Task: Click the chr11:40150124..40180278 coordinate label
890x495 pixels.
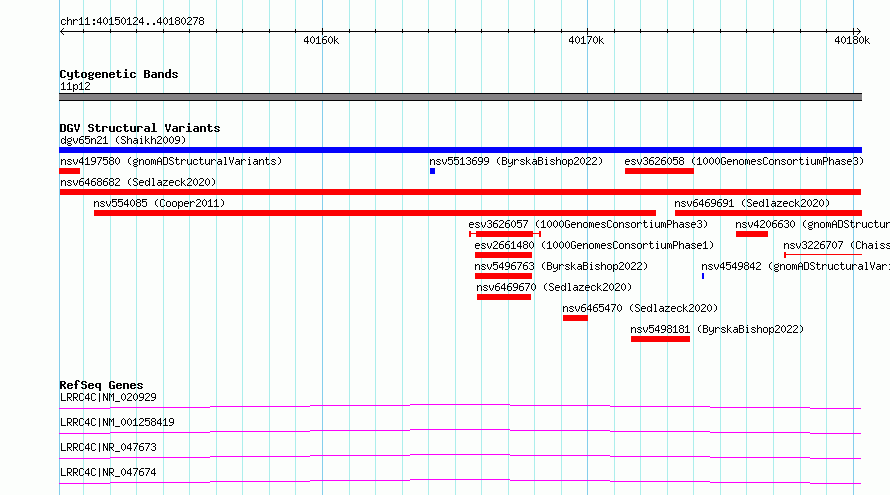Action: click(x=132, y=21)
